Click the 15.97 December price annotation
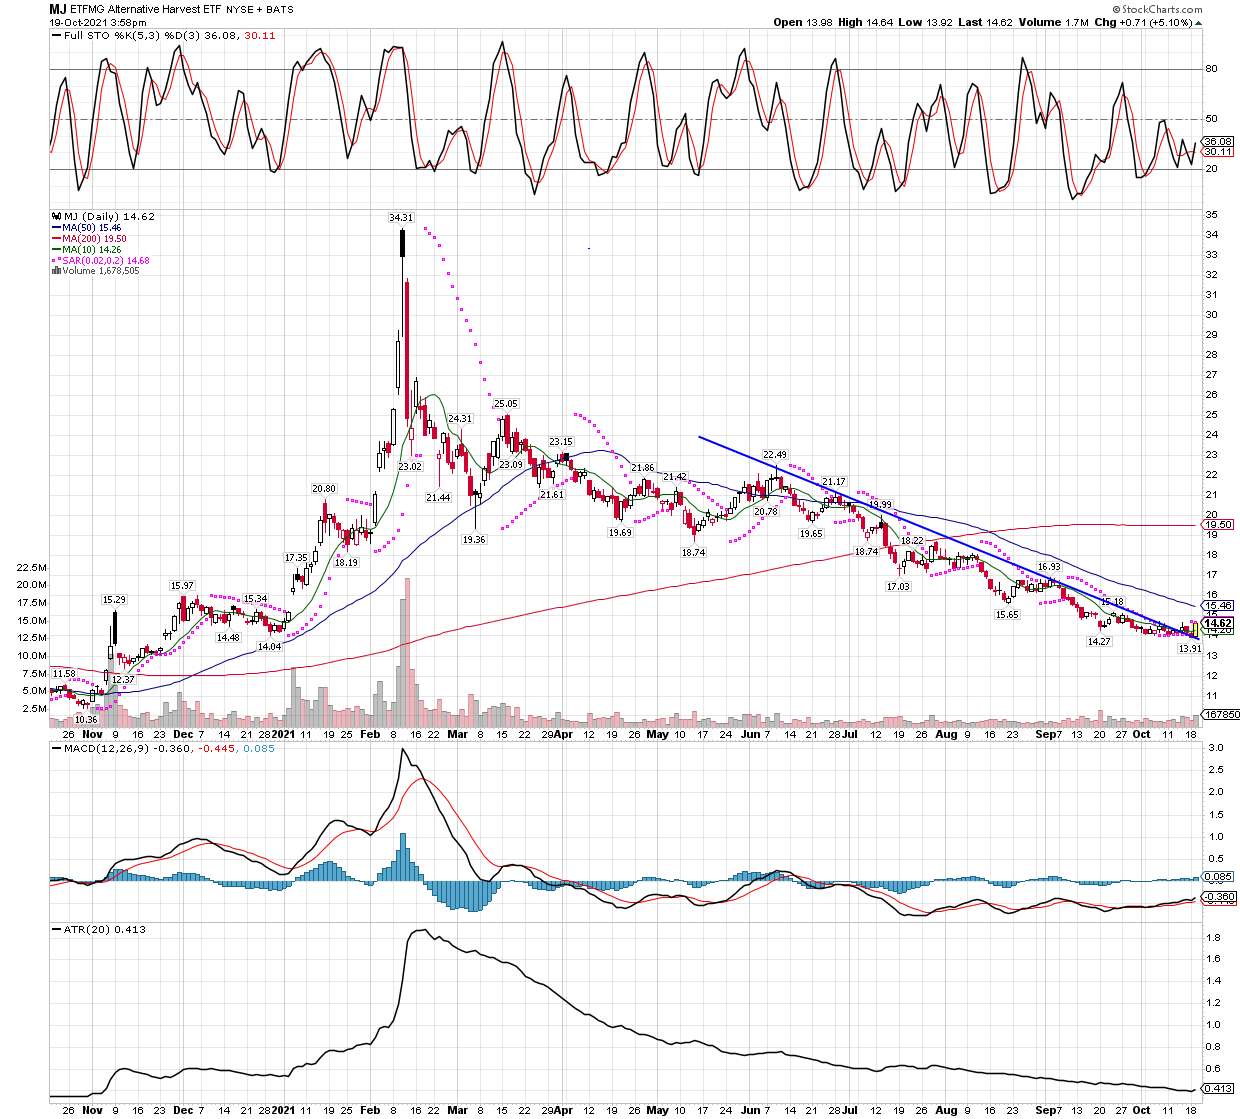The image size is (1240, 1119). click(x=182, y=586)
